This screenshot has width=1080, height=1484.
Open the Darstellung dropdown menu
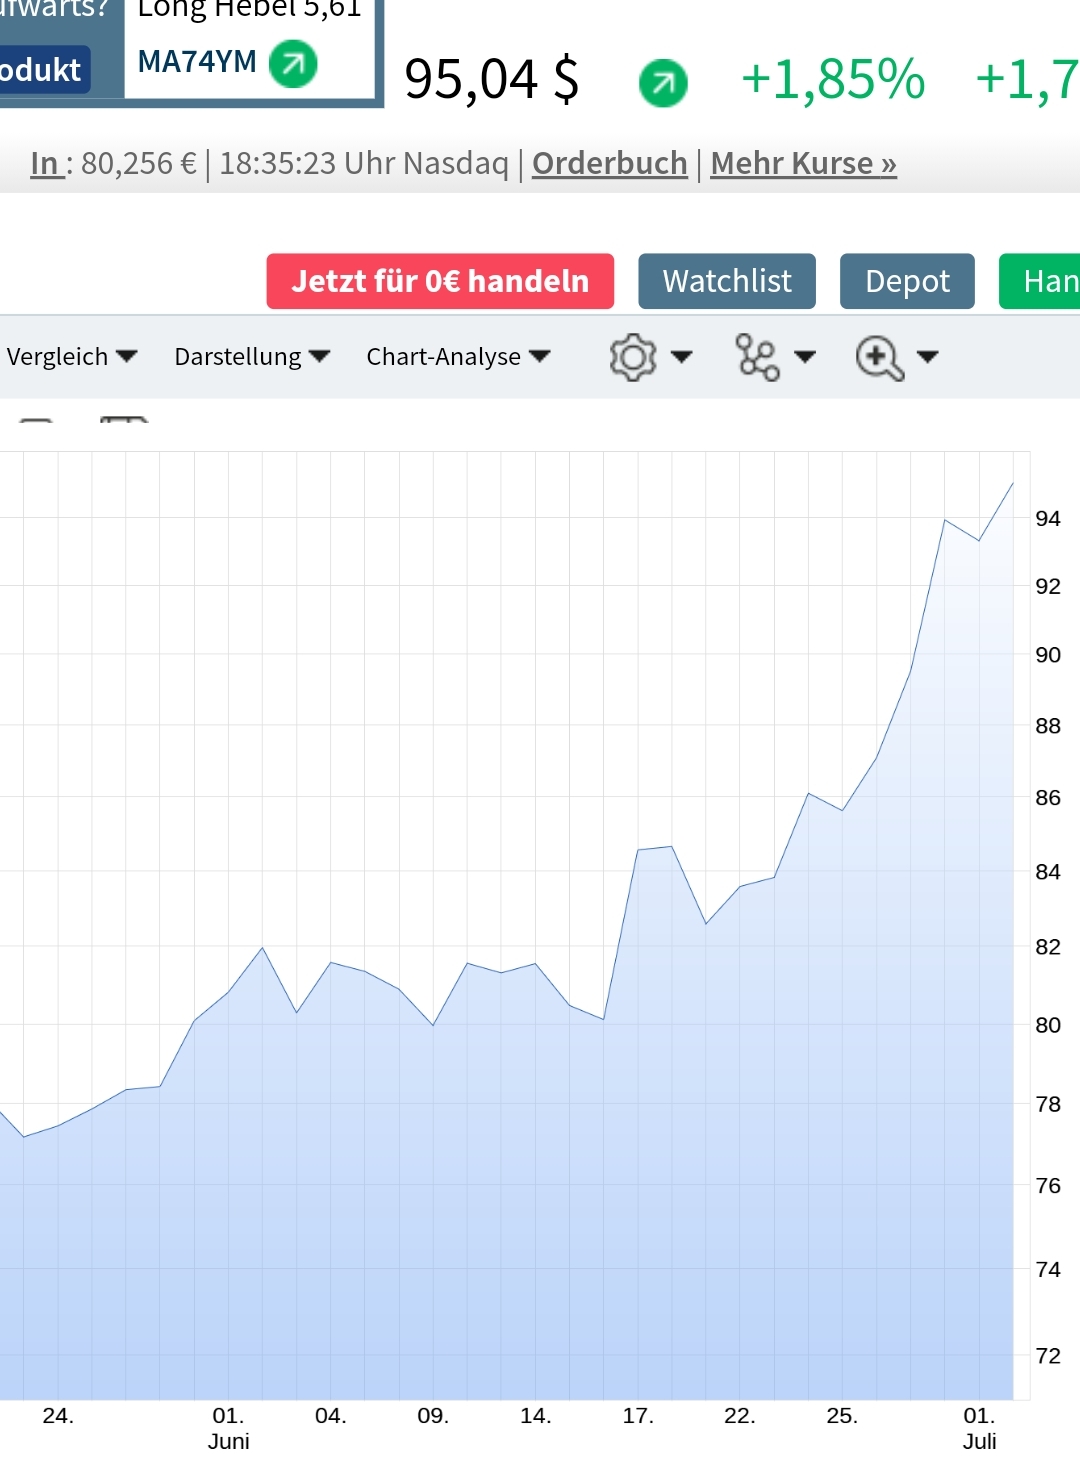click(x=251, y=357)
